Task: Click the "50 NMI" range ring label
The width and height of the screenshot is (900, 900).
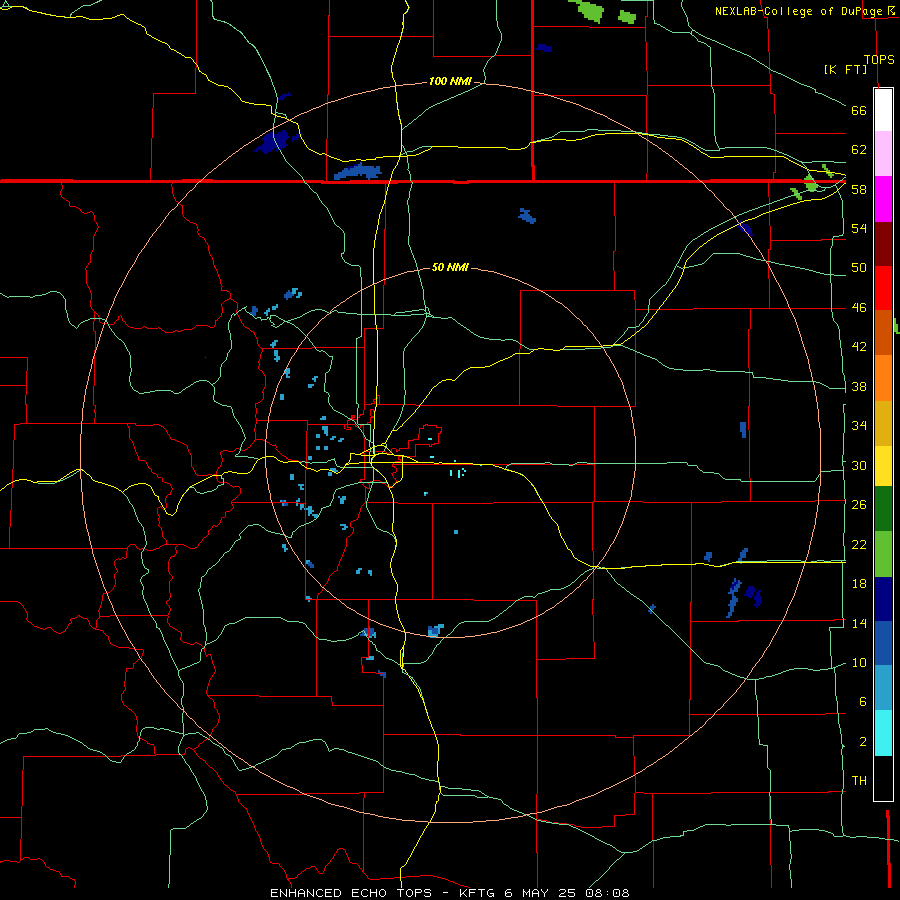Action: [450, 267]
